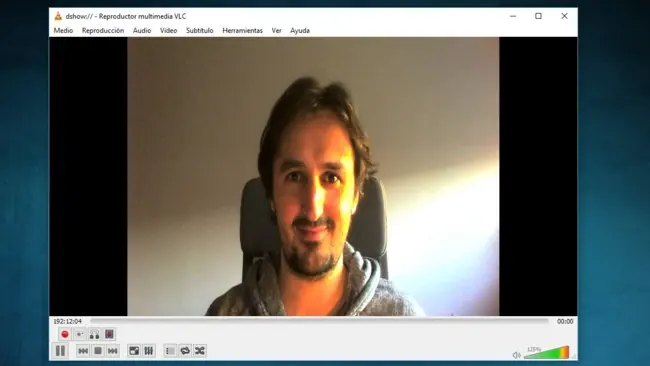The image size is (650, 366).
Task: Click the elapsed time 192:12:04
Action: 68,321
